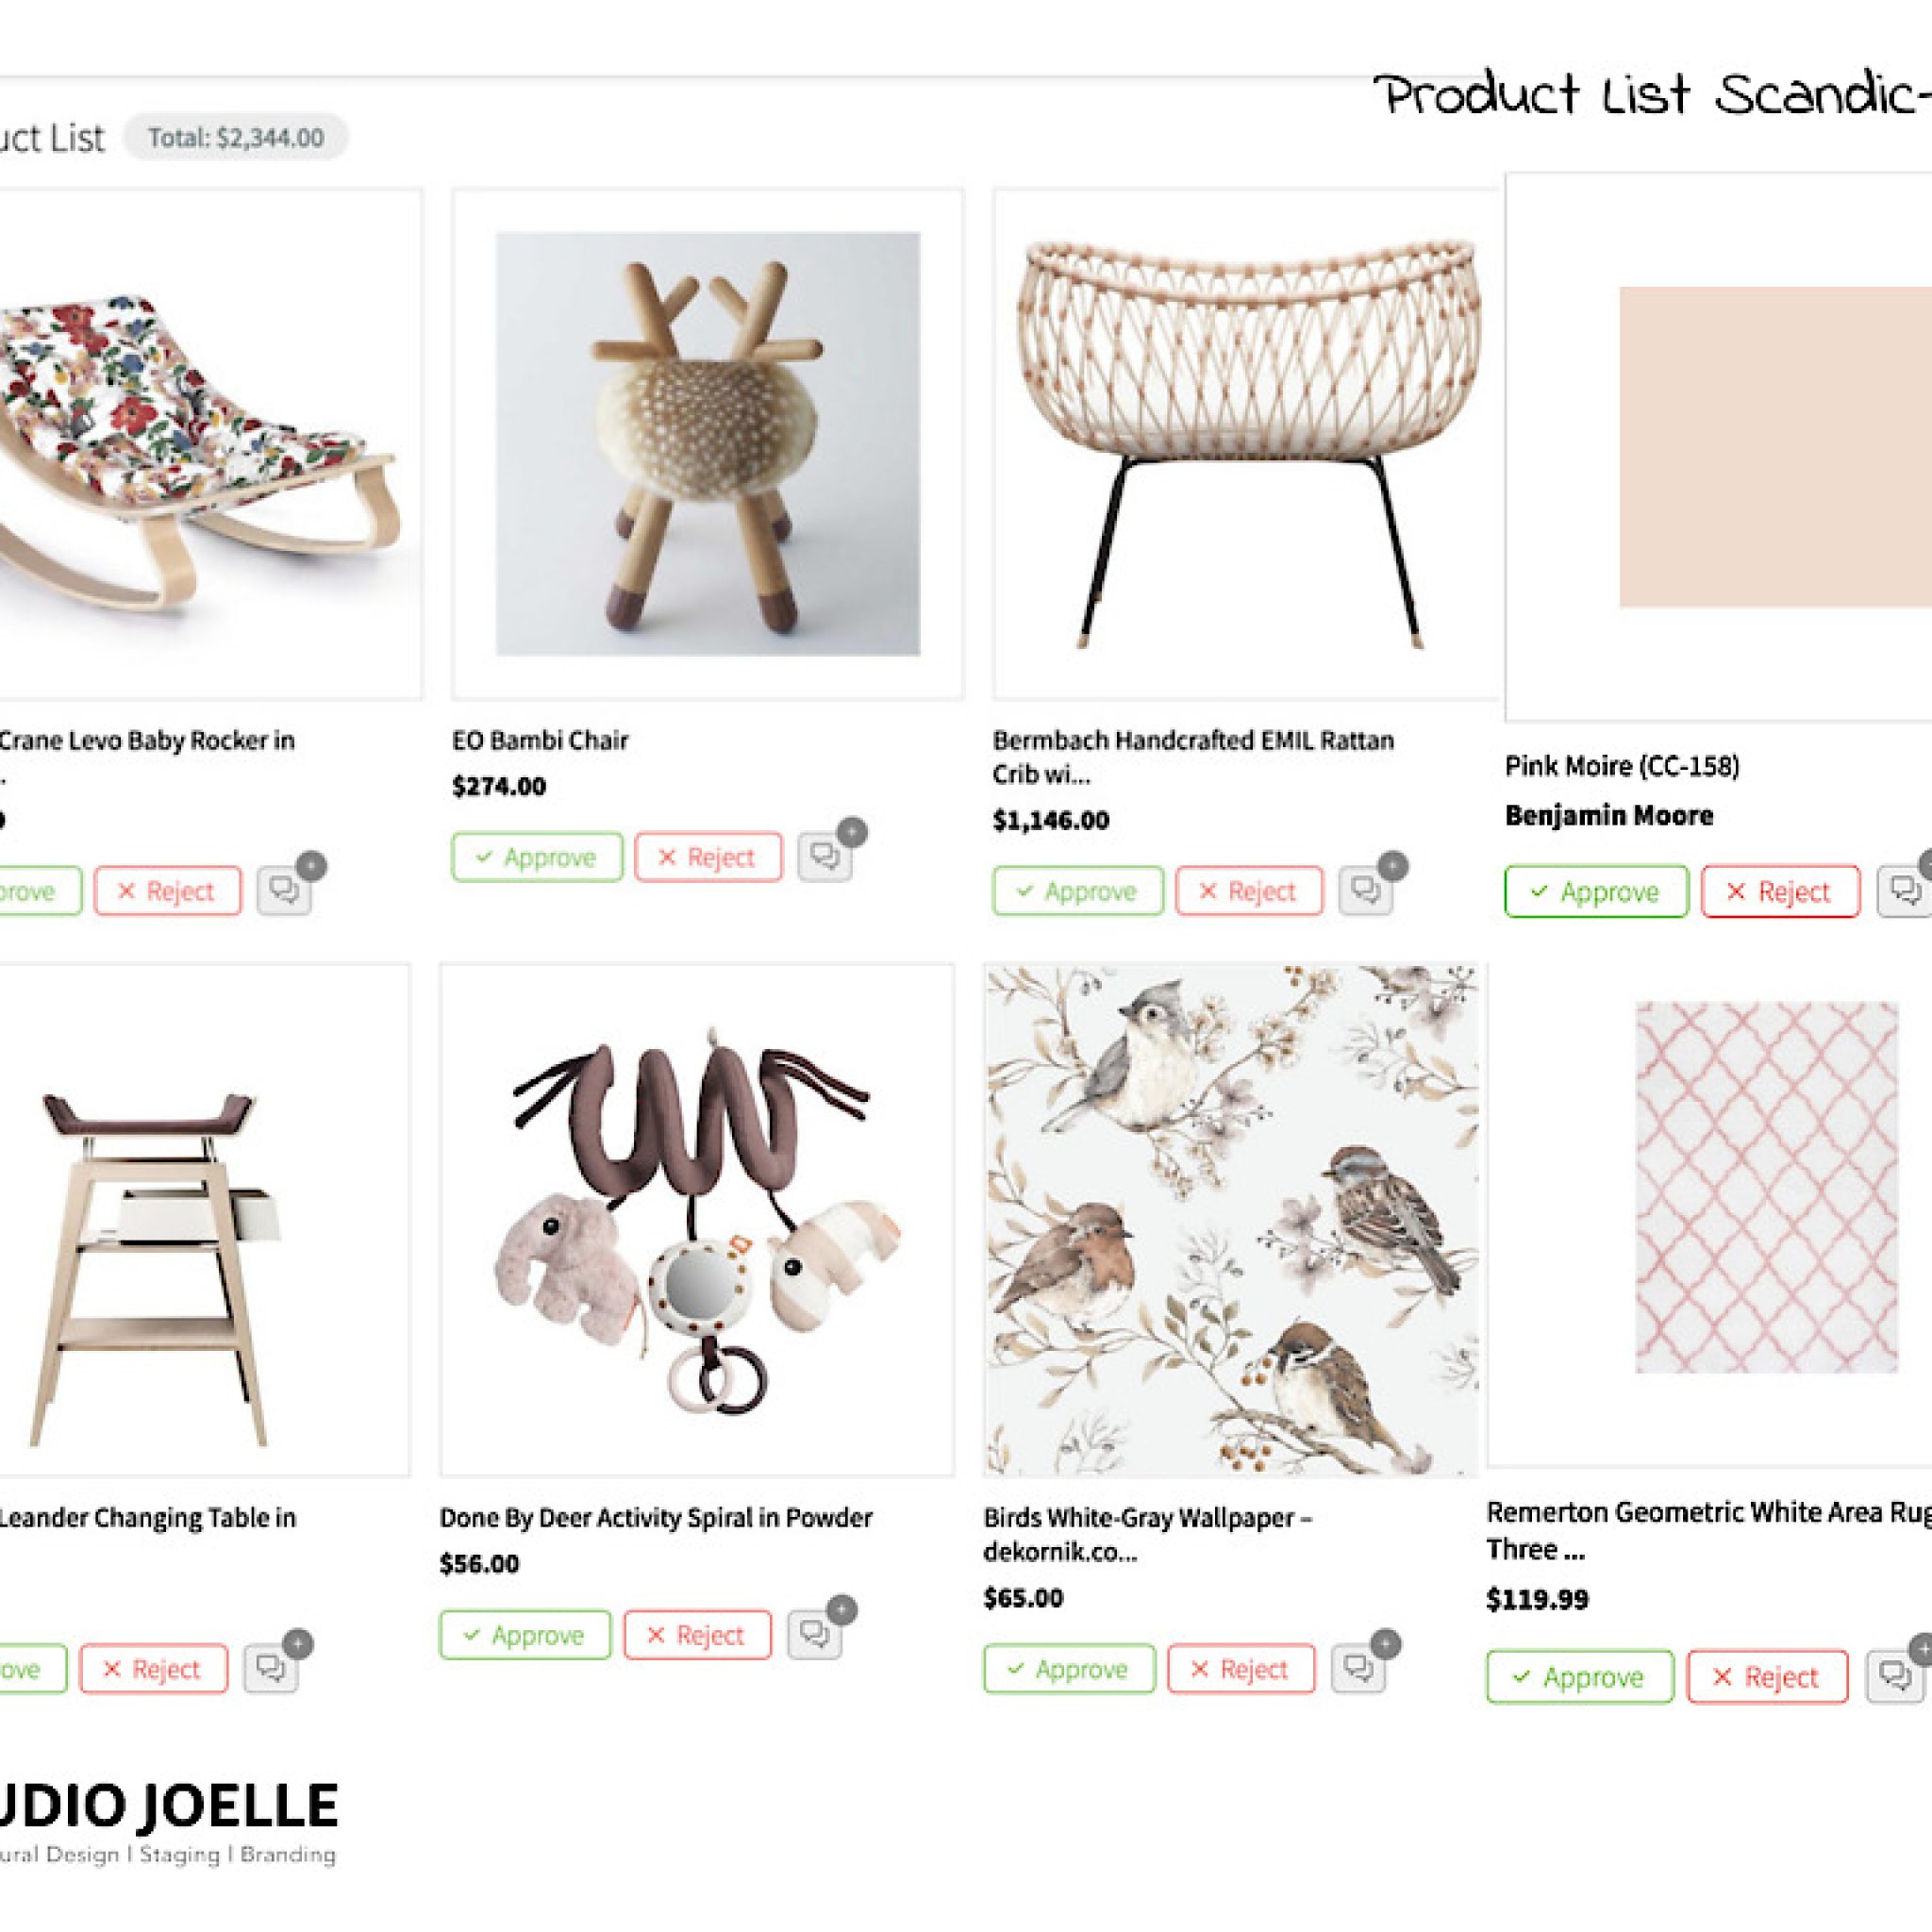Approve the Remerton Geometric Area Rug
1932x1932 pixels.
(1579, 1677)
